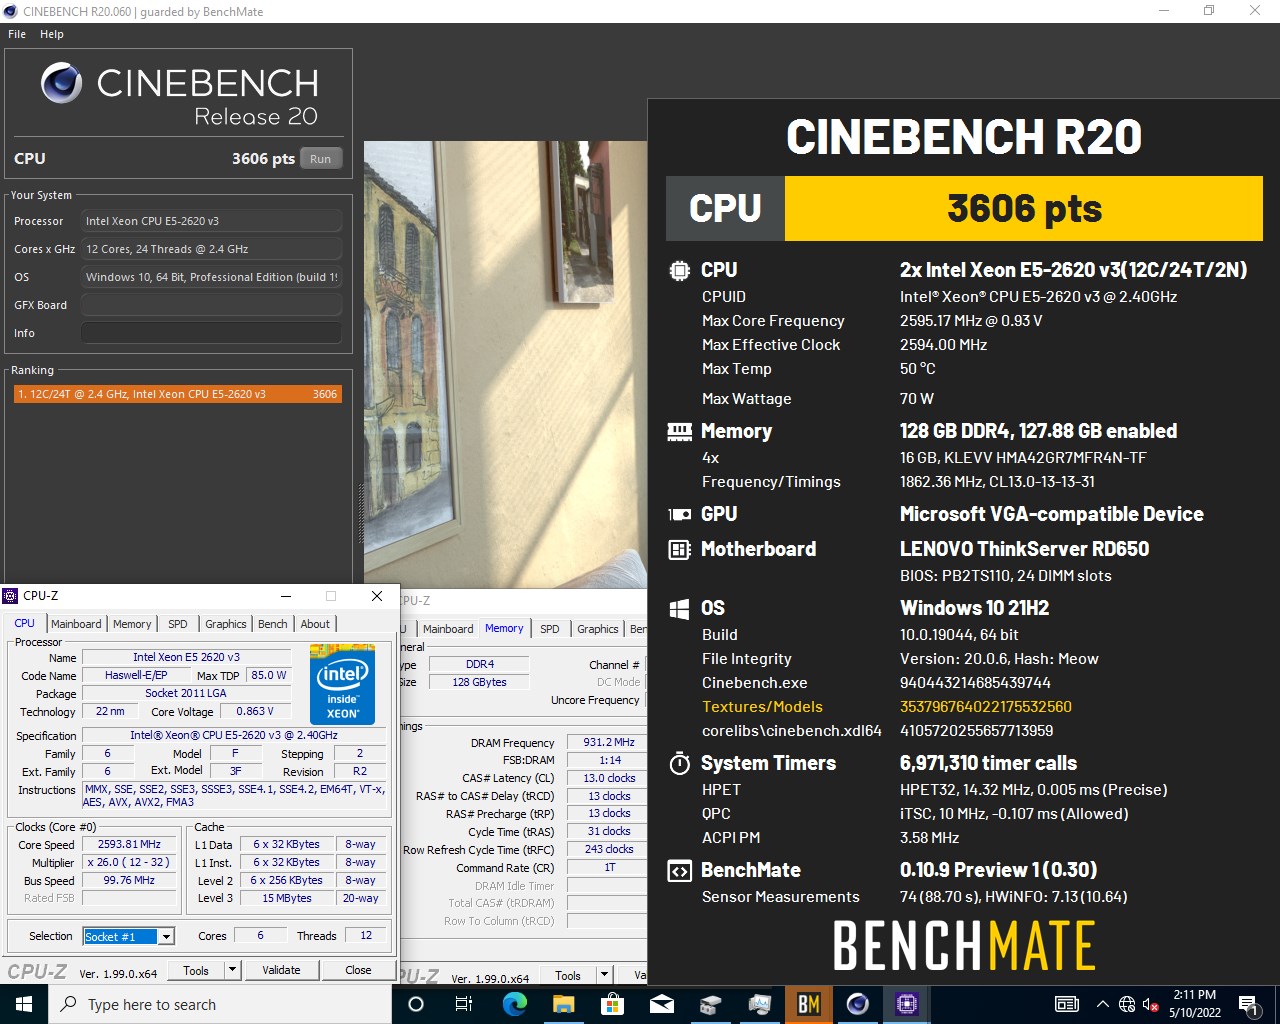Launch Microsoft Edge from the taskbar

(514, 1004)
